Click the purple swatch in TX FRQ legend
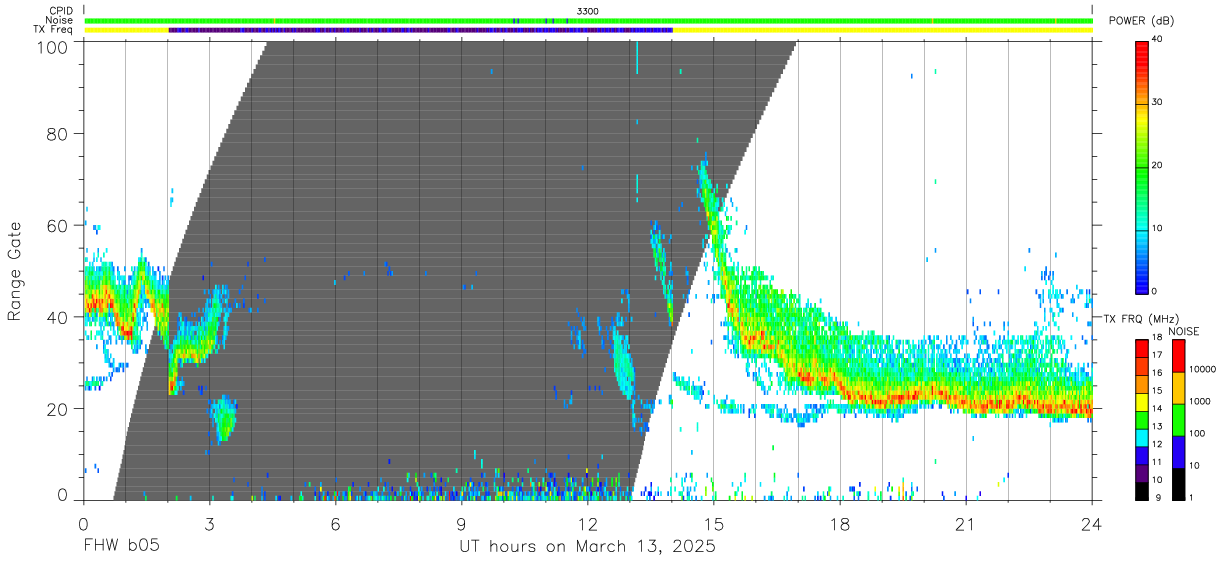Screen dimensions: 1228x567 point(1141,474)
